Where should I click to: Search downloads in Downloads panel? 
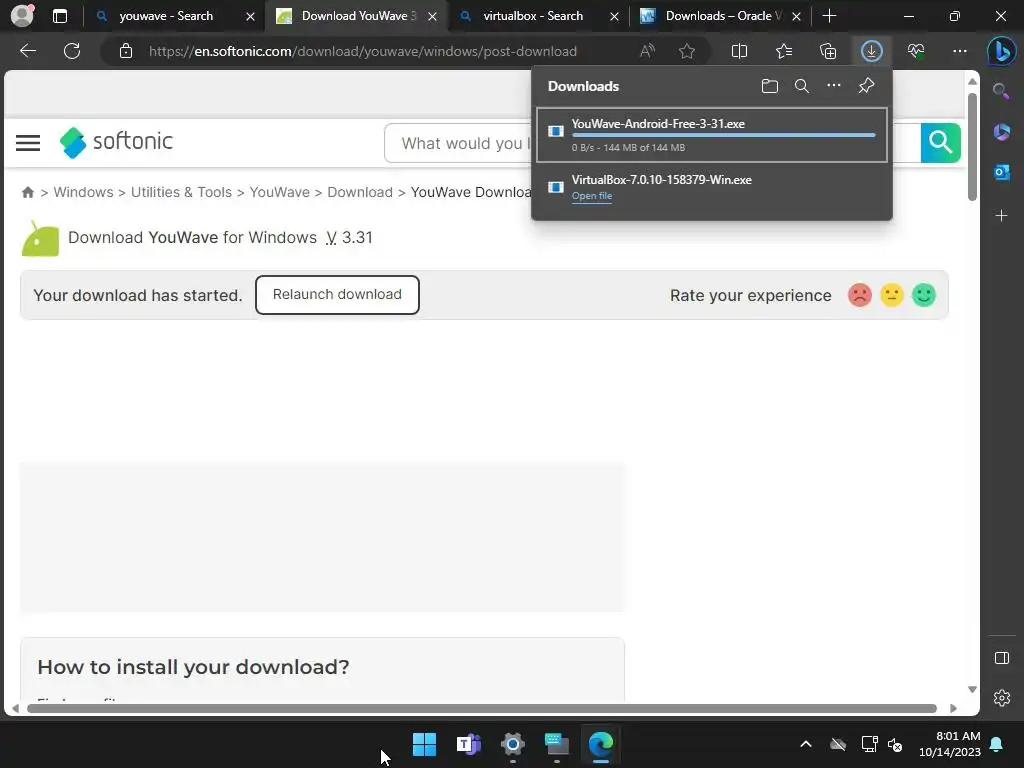(x=802, y=86)
